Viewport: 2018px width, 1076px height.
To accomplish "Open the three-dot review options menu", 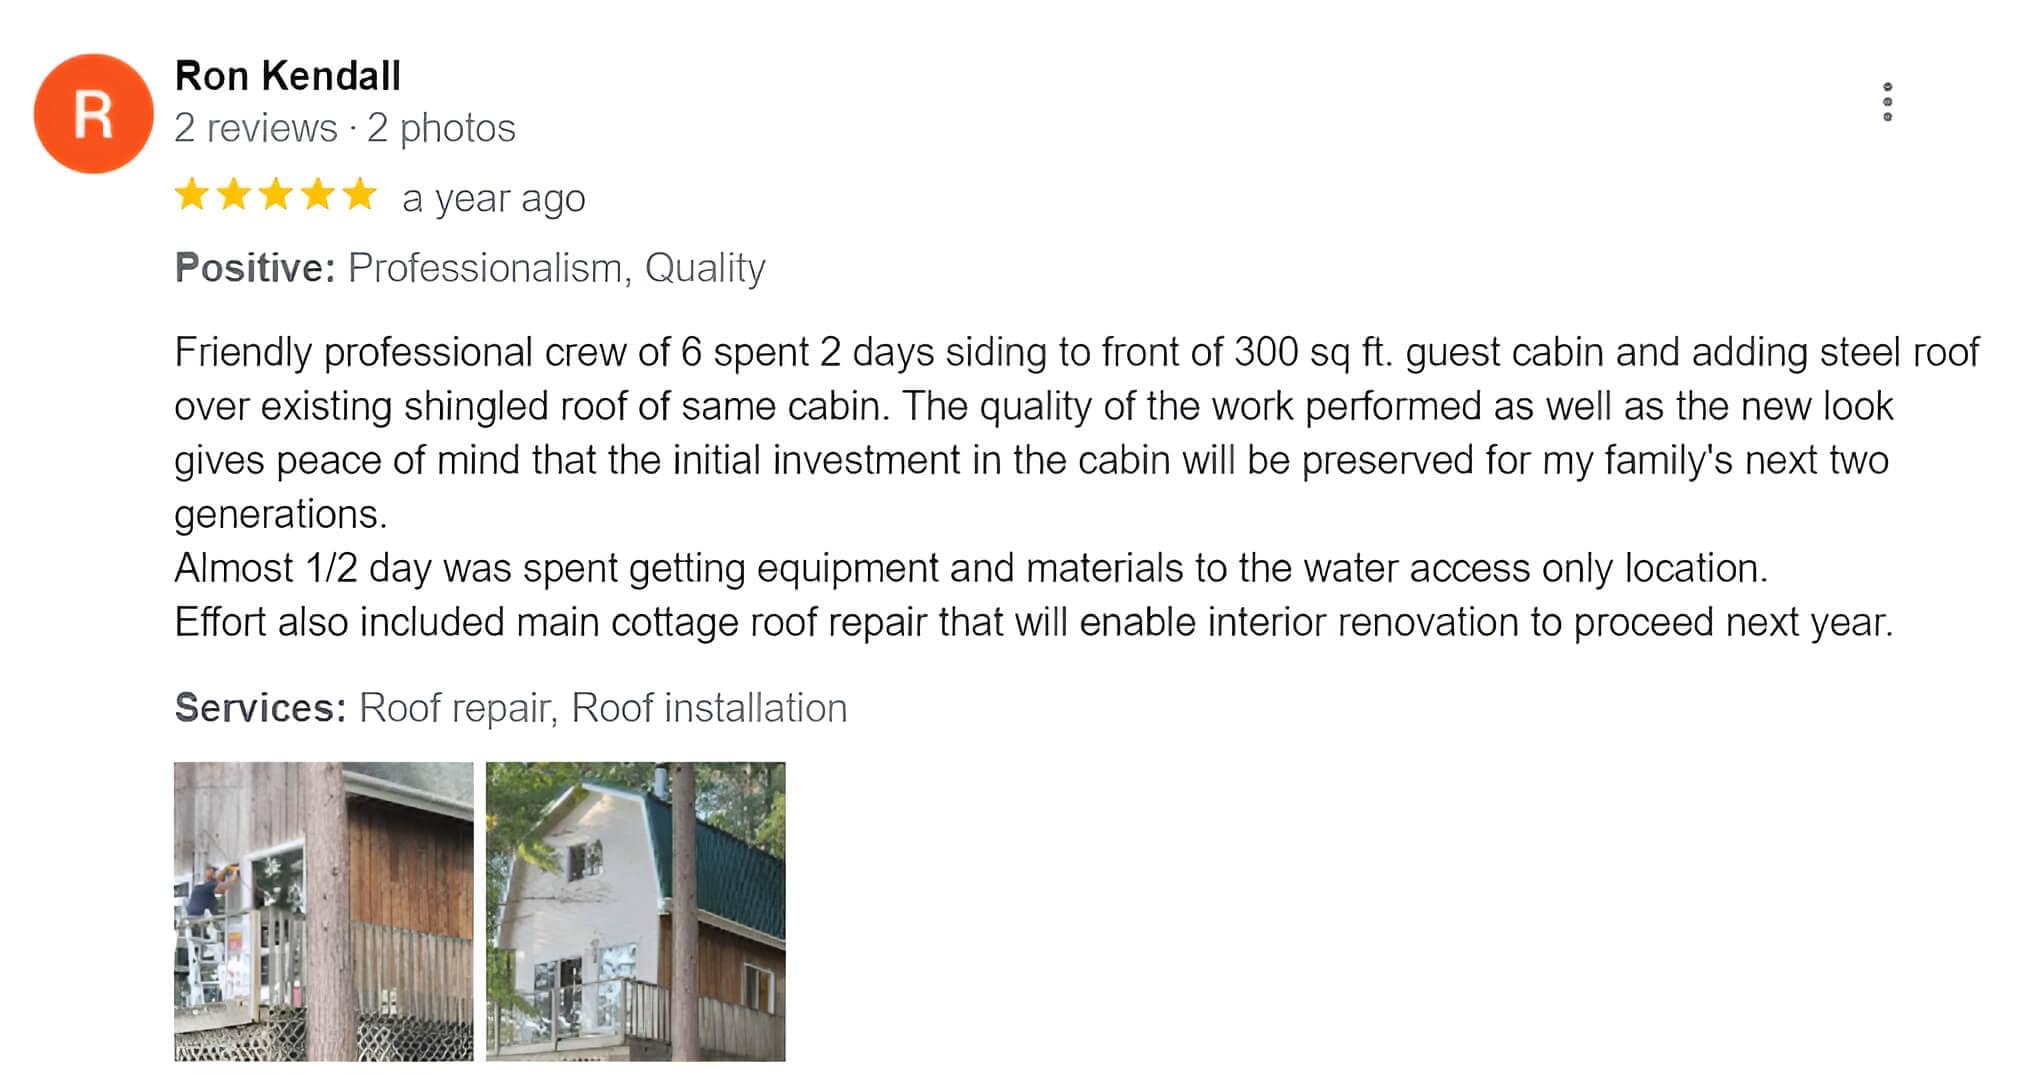I will click(1887, 102).
